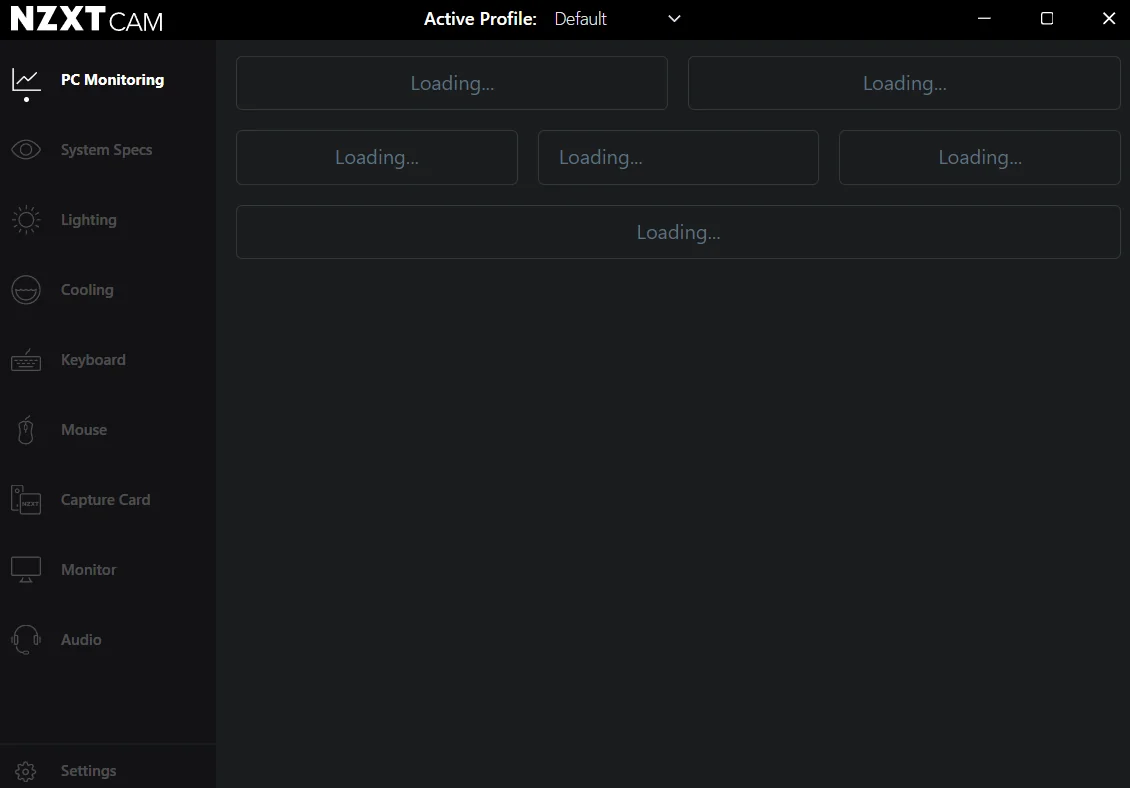This screenshot has width=1130, height=788.
Task: Open the PC Monitoring section
Action: (x=112, y=80)
